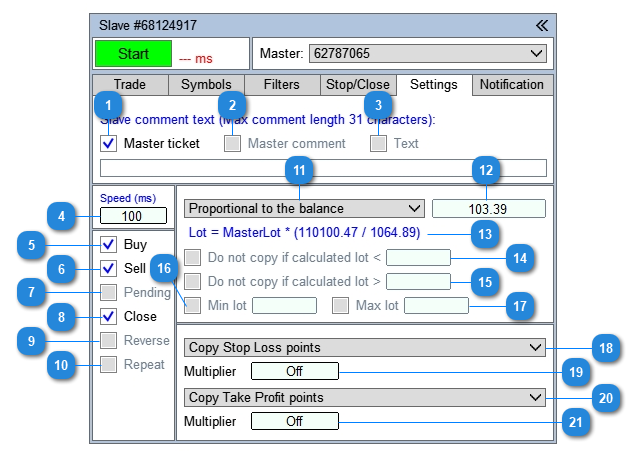Click the Stop Loss Multiplier field
This screenshot has width=641, height=457.
[295, 371]
